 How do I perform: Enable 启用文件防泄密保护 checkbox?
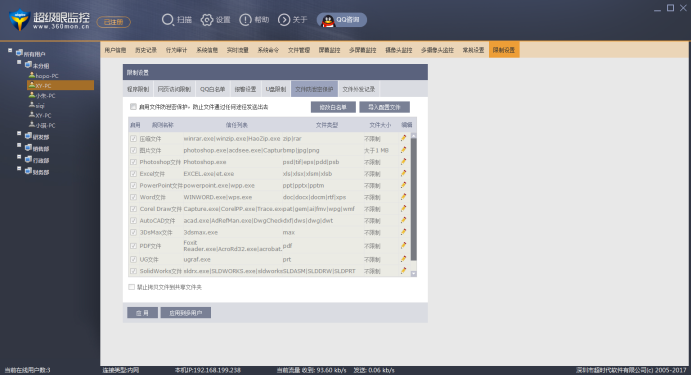(133, 107)
